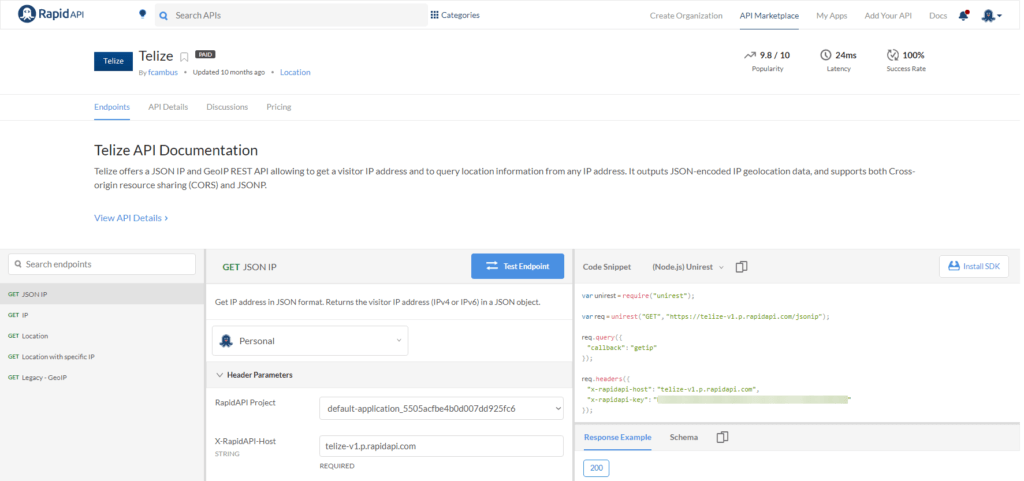Collapse the Header Parameters section
The image size is (1024, 481).
pos(255,375)
